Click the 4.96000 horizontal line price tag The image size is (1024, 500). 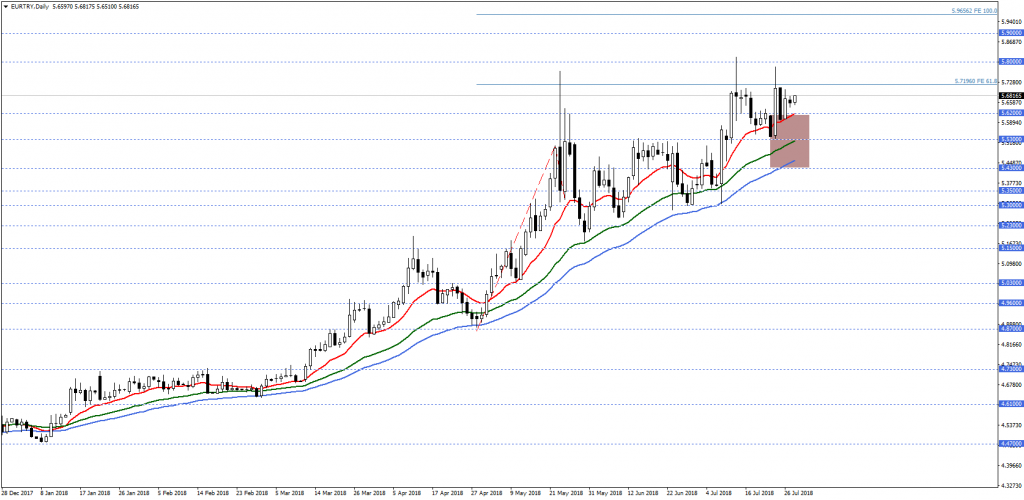[1010, 303]
